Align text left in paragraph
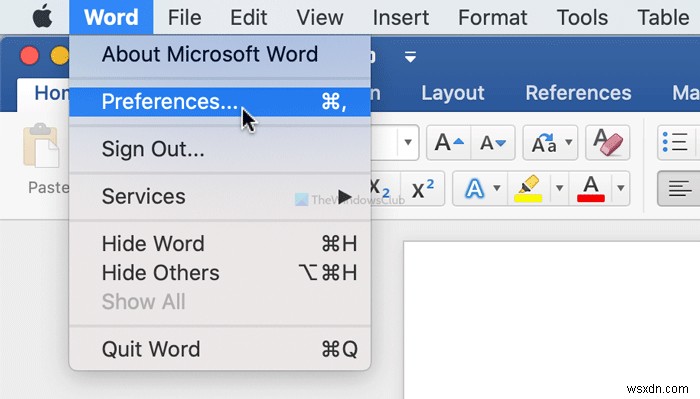 (679, 189)
